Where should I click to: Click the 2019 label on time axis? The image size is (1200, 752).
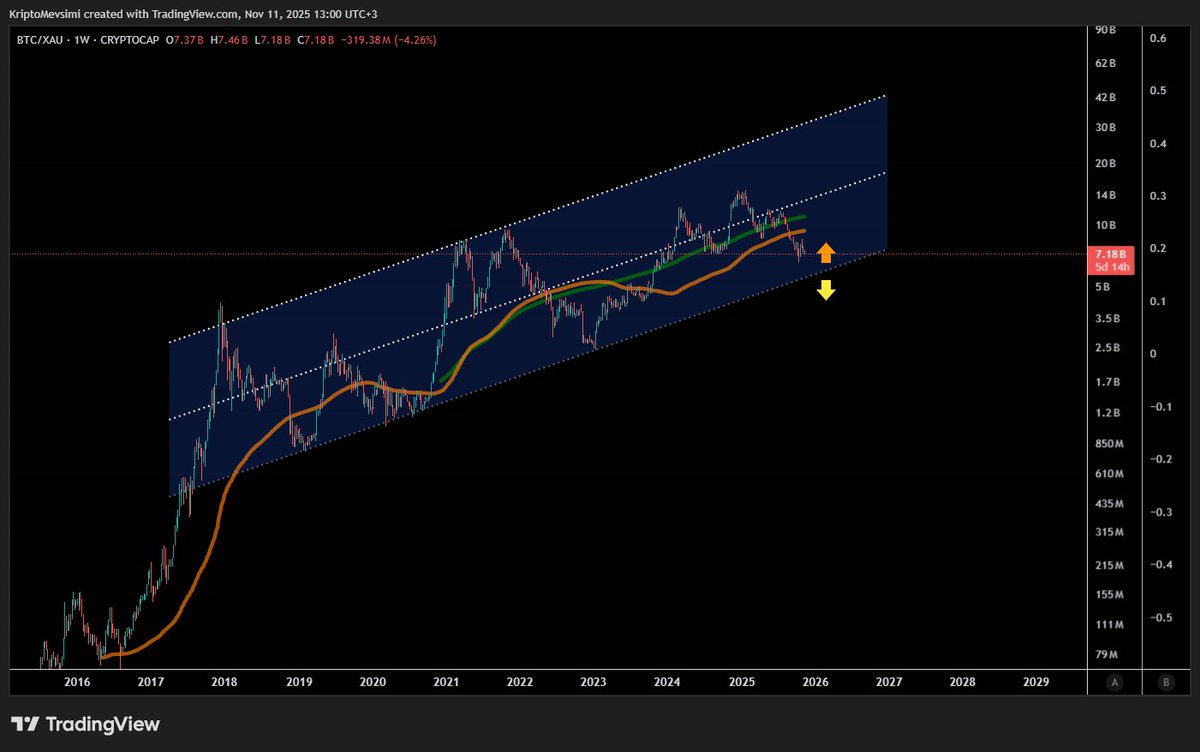[298, 682]
